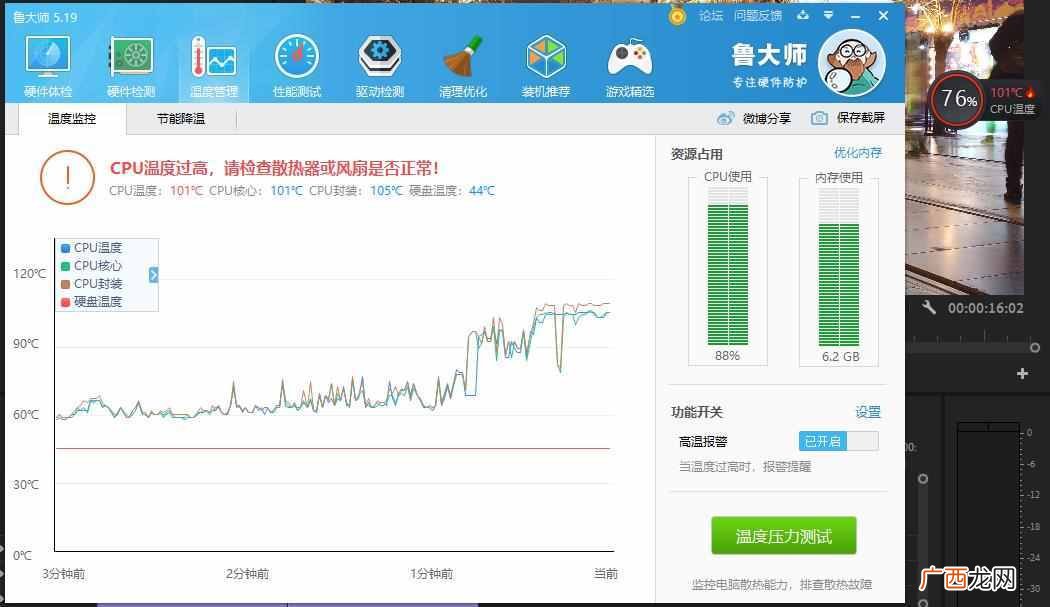
Task: Open the 论坛 forum link
Action: click(710, 15)
